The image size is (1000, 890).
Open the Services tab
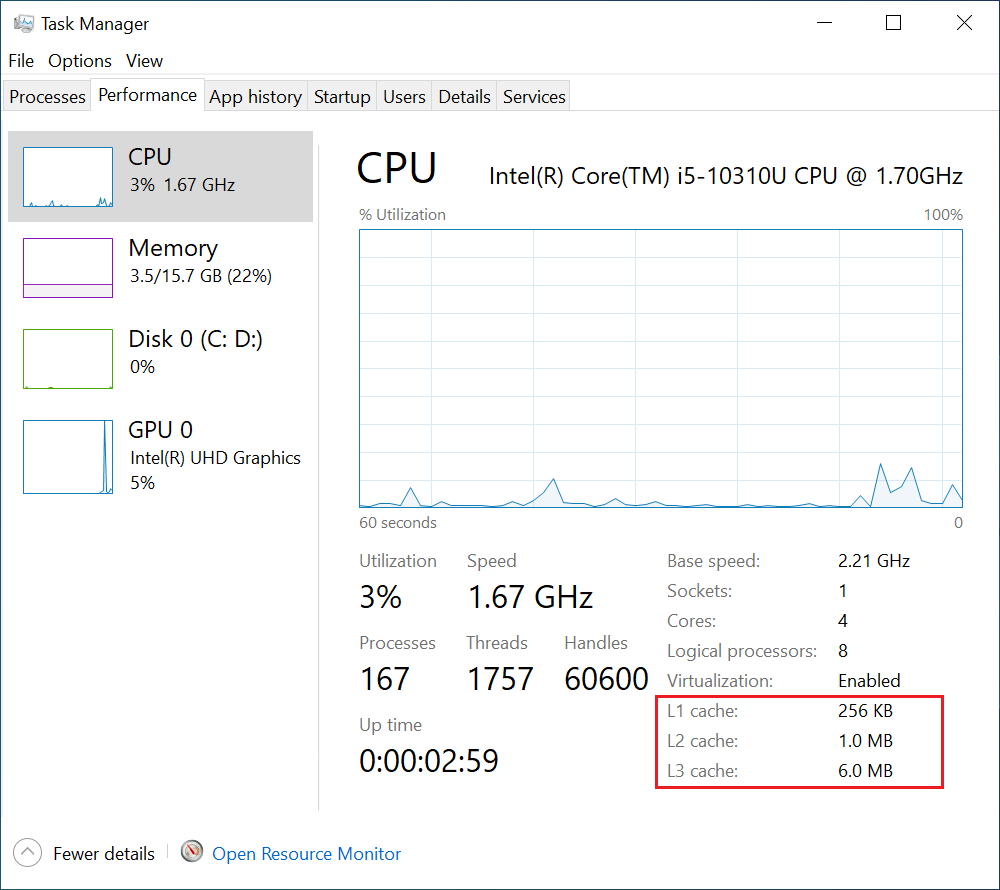coord(533,96)
